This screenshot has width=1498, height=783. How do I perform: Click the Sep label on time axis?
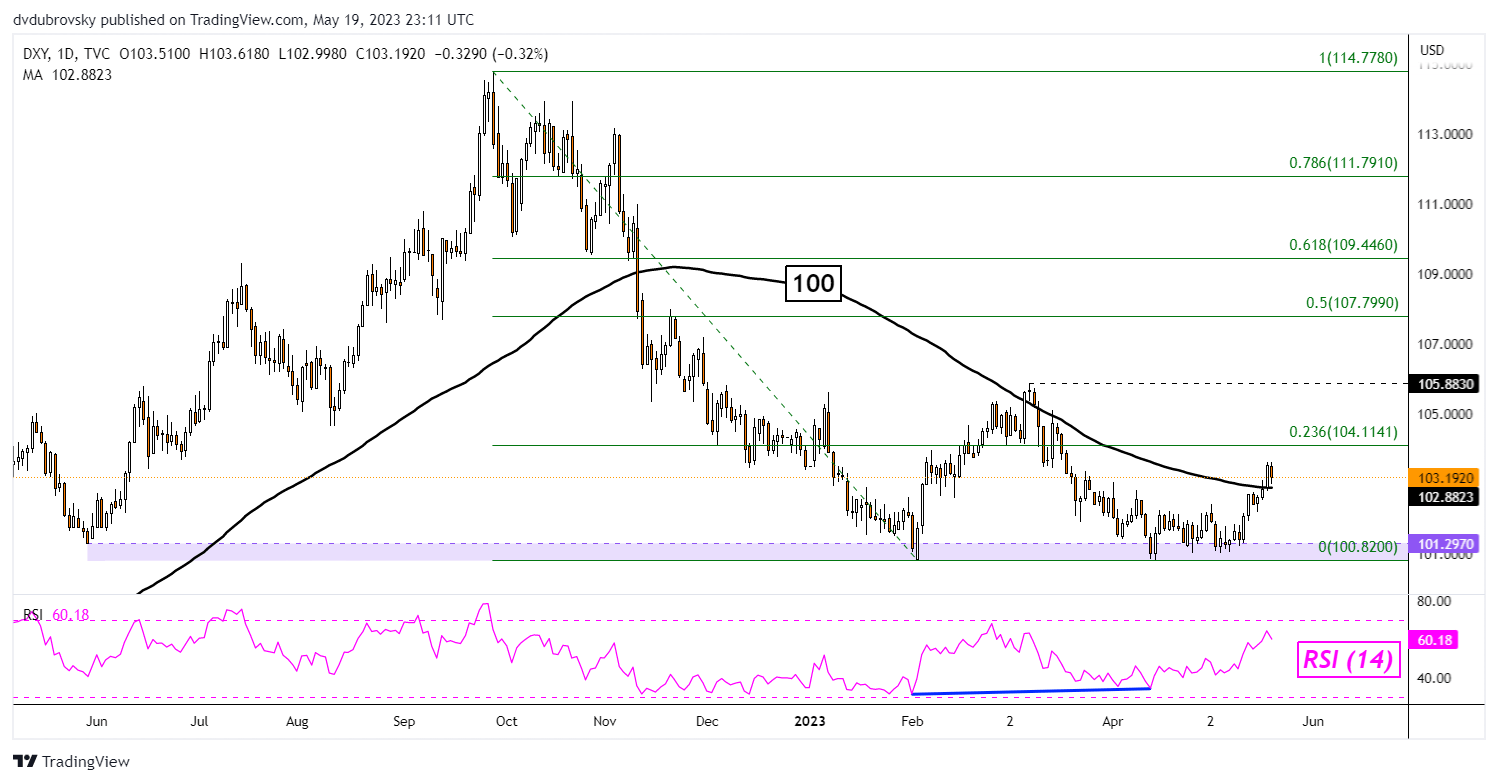pyautogui.click(x=404, y=720)
